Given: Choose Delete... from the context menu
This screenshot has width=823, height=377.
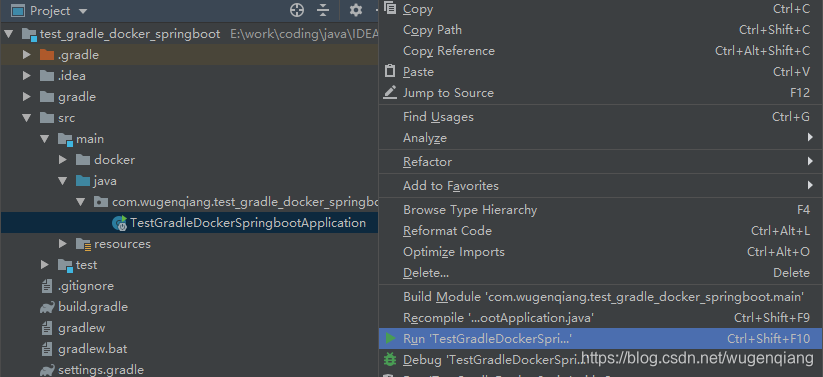Looking at the screenshot, I should (x=600, y=273).
